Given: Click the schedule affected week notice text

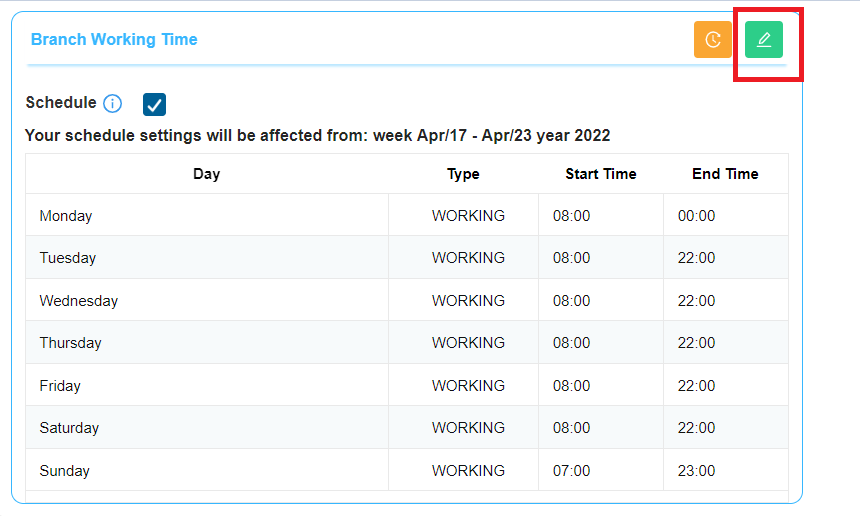Looking at the screenshot, I should coord(318,136).
